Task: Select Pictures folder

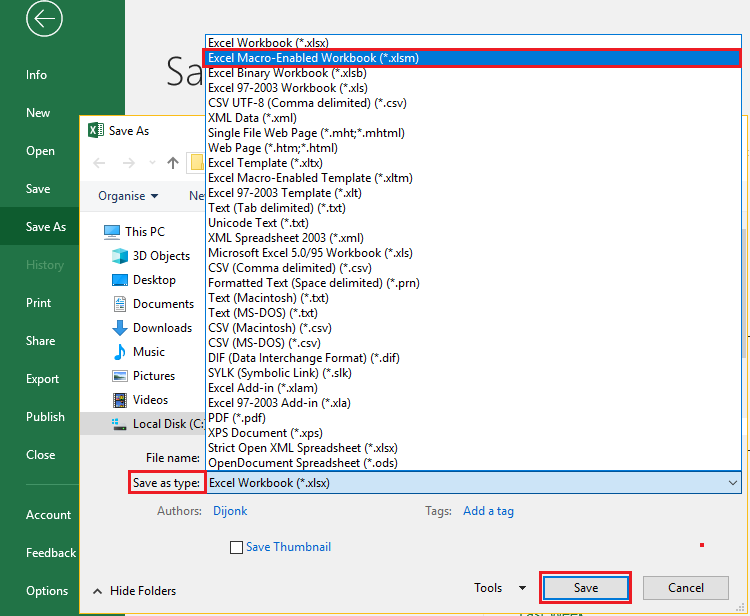Action: click(143, 375)
